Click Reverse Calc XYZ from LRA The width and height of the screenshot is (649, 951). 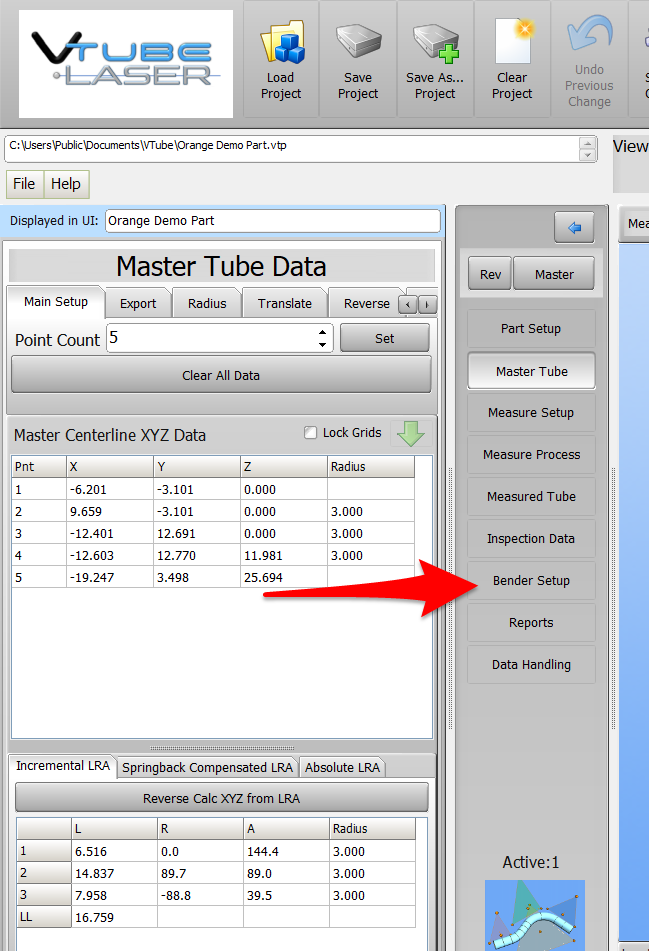[221, 798]
